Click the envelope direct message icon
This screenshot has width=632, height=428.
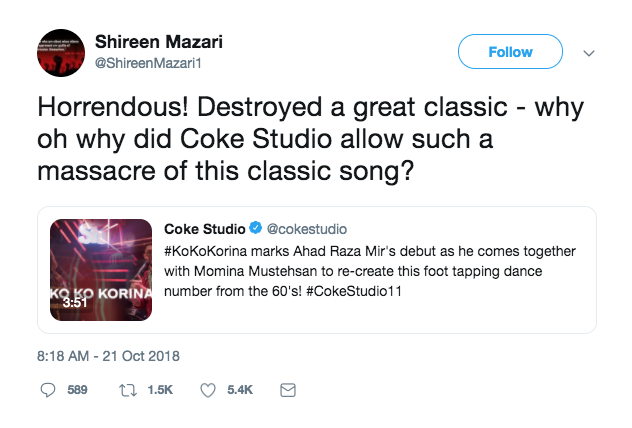(288, 392)
